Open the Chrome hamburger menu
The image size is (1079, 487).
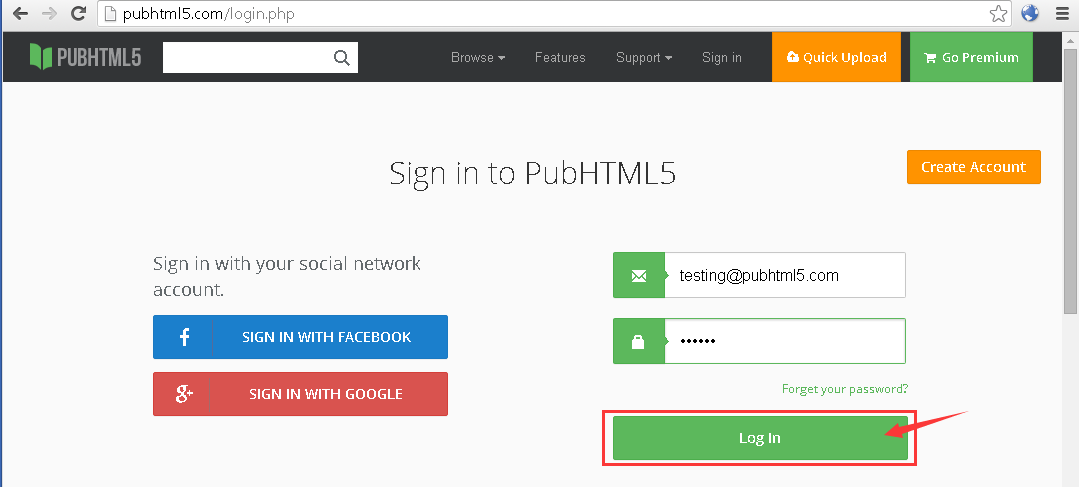pyautogui.click(x=1062, y=14)
